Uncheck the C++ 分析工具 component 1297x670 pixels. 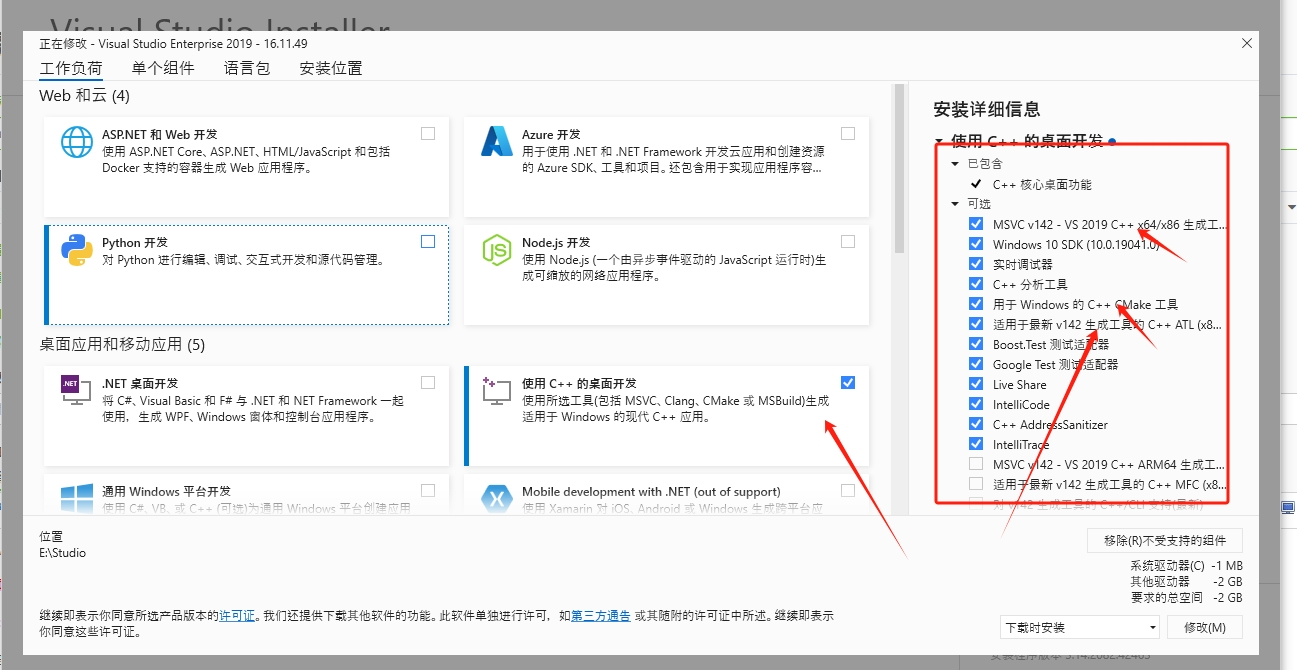[976, 284]
